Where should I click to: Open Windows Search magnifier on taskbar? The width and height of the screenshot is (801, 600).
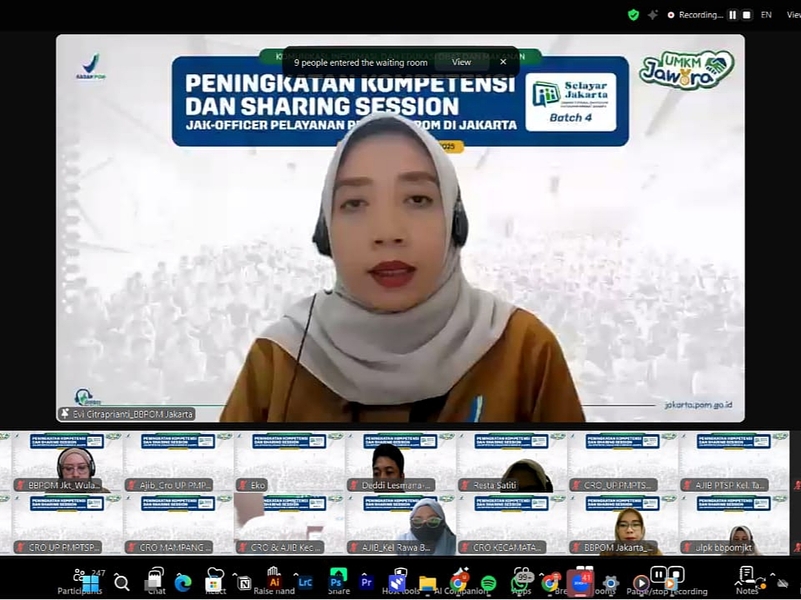pos(122,583)
